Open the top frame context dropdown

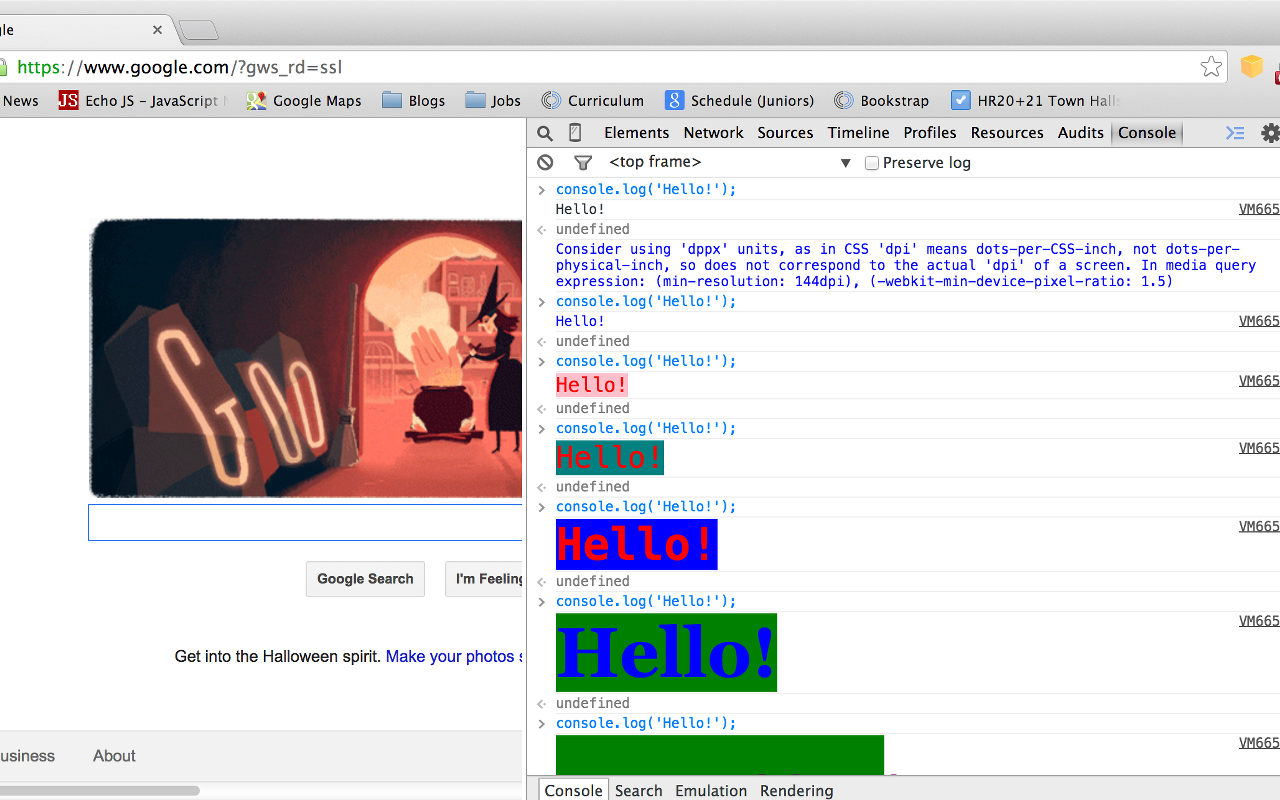click(x=729, y=162)
